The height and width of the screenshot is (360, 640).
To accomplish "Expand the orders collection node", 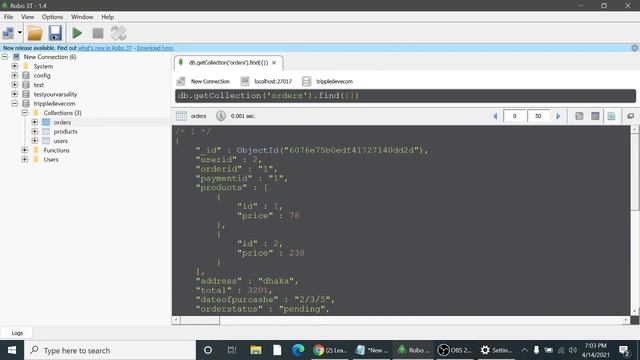I will coord(35,122).
